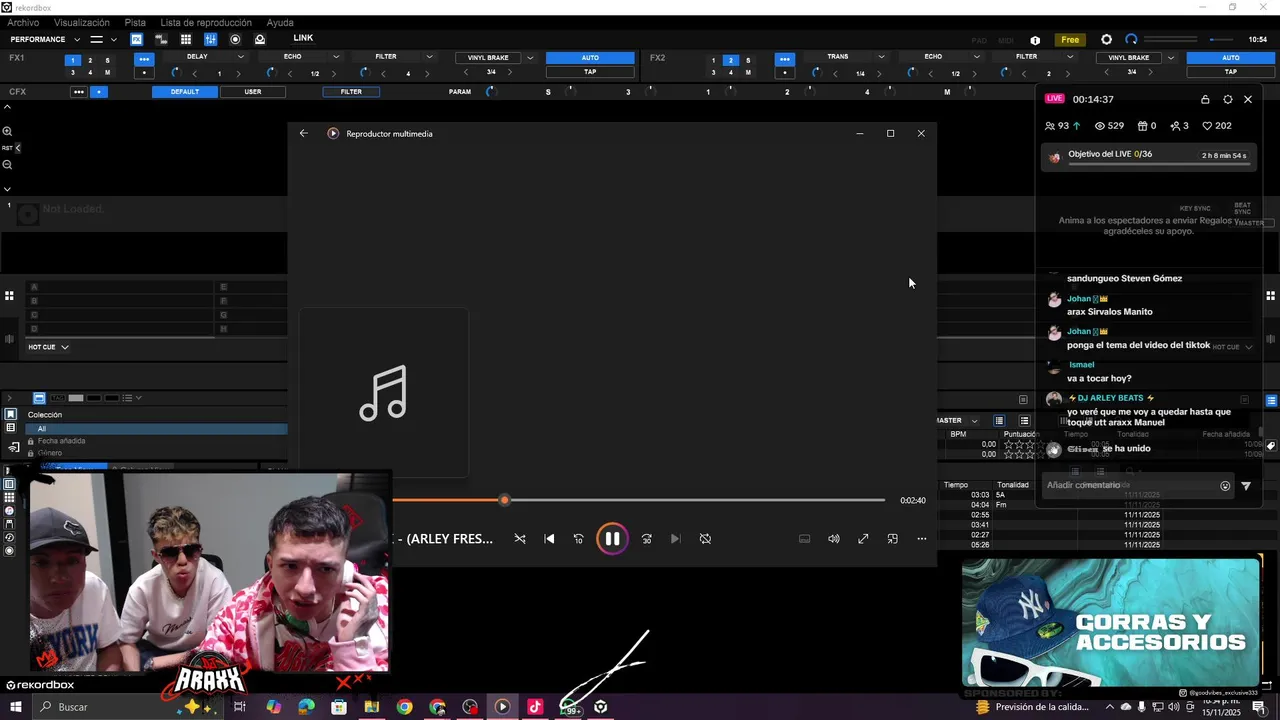Toggle the CFX FILTER effect button
This screenshot has width=1280, height=720.
351,92
